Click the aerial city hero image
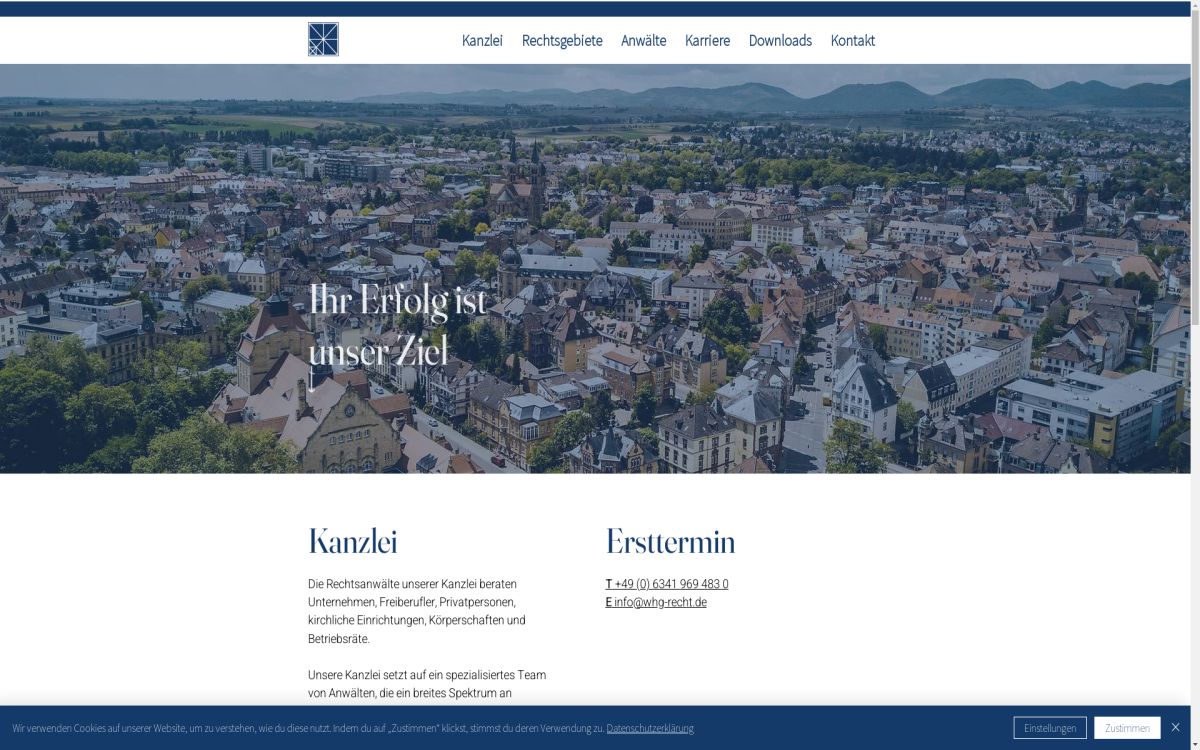This screenshot has height=750, width=1200. pos(800,250)
